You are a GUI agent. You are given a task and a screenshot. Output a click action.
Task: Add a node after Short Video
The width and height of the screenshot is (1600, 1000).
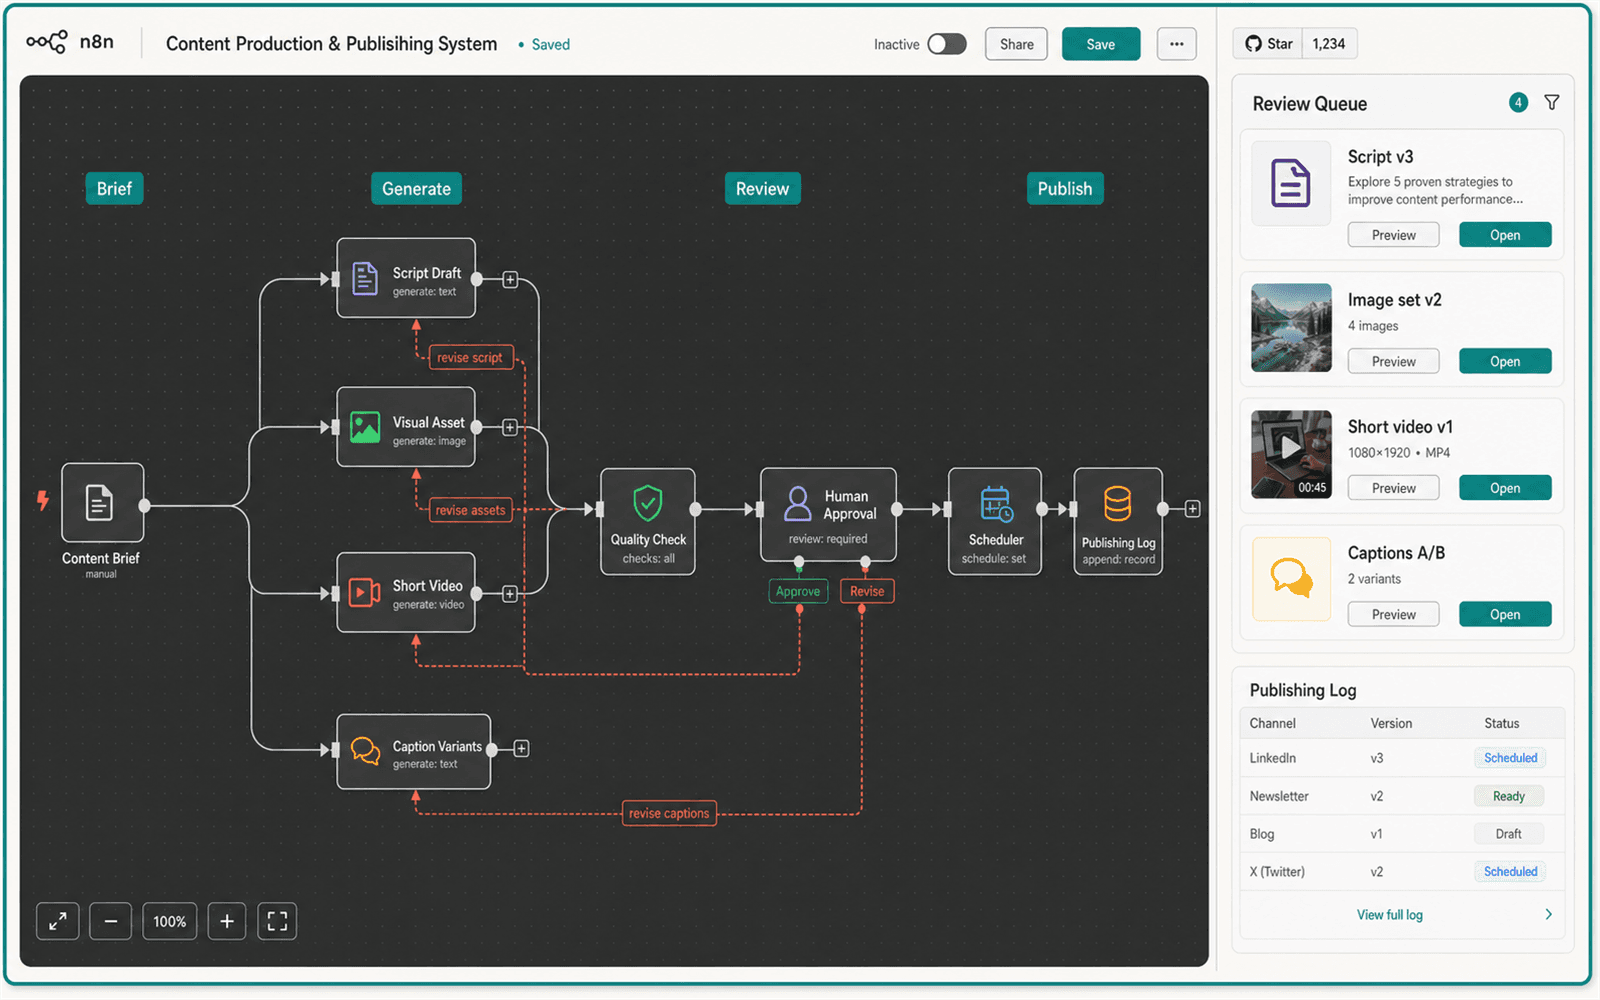[x=510, y=594]
